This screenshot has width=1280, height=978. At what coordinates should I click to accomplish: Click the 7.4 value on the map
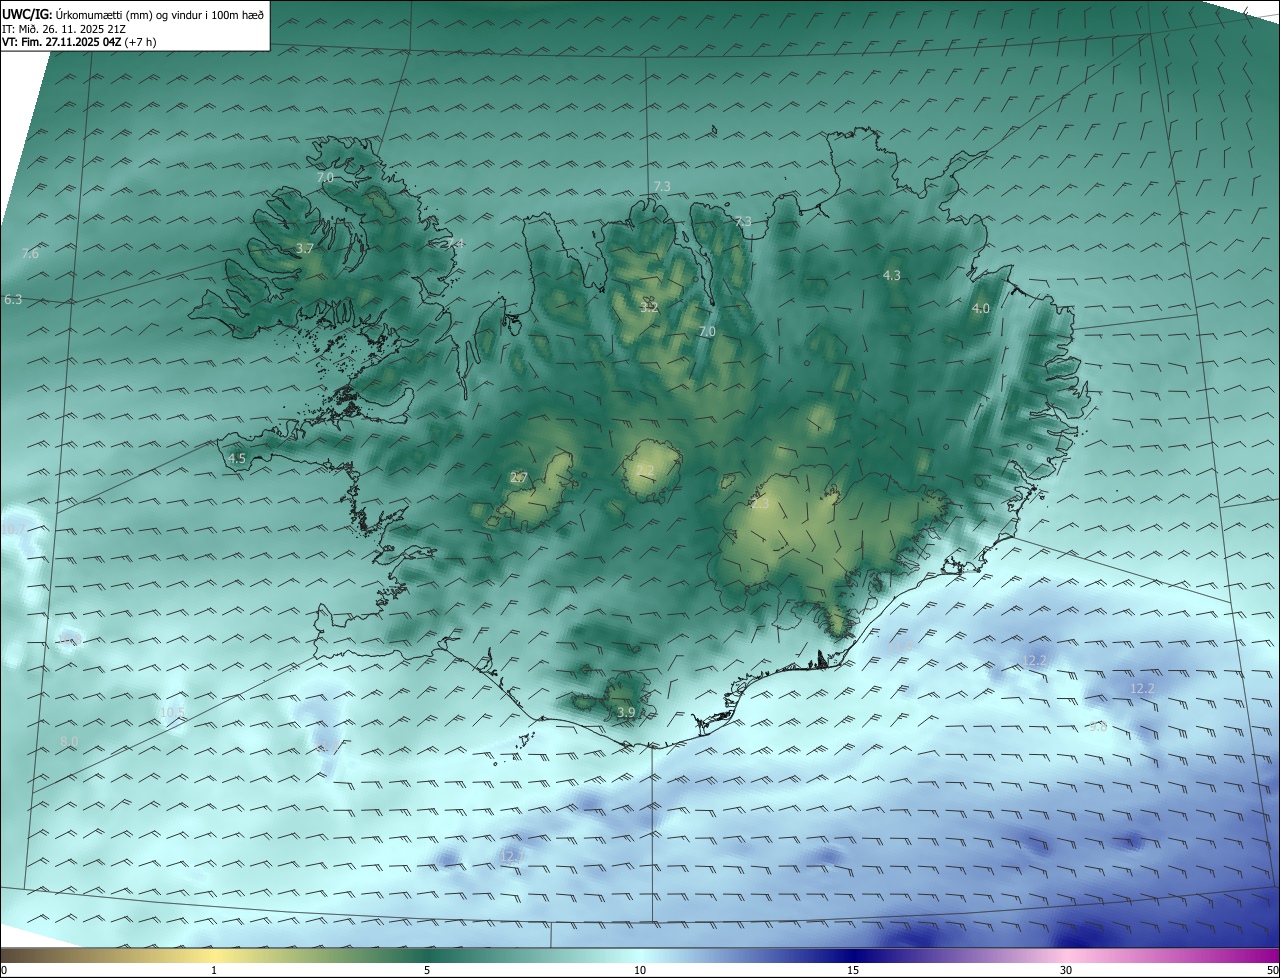455,244
